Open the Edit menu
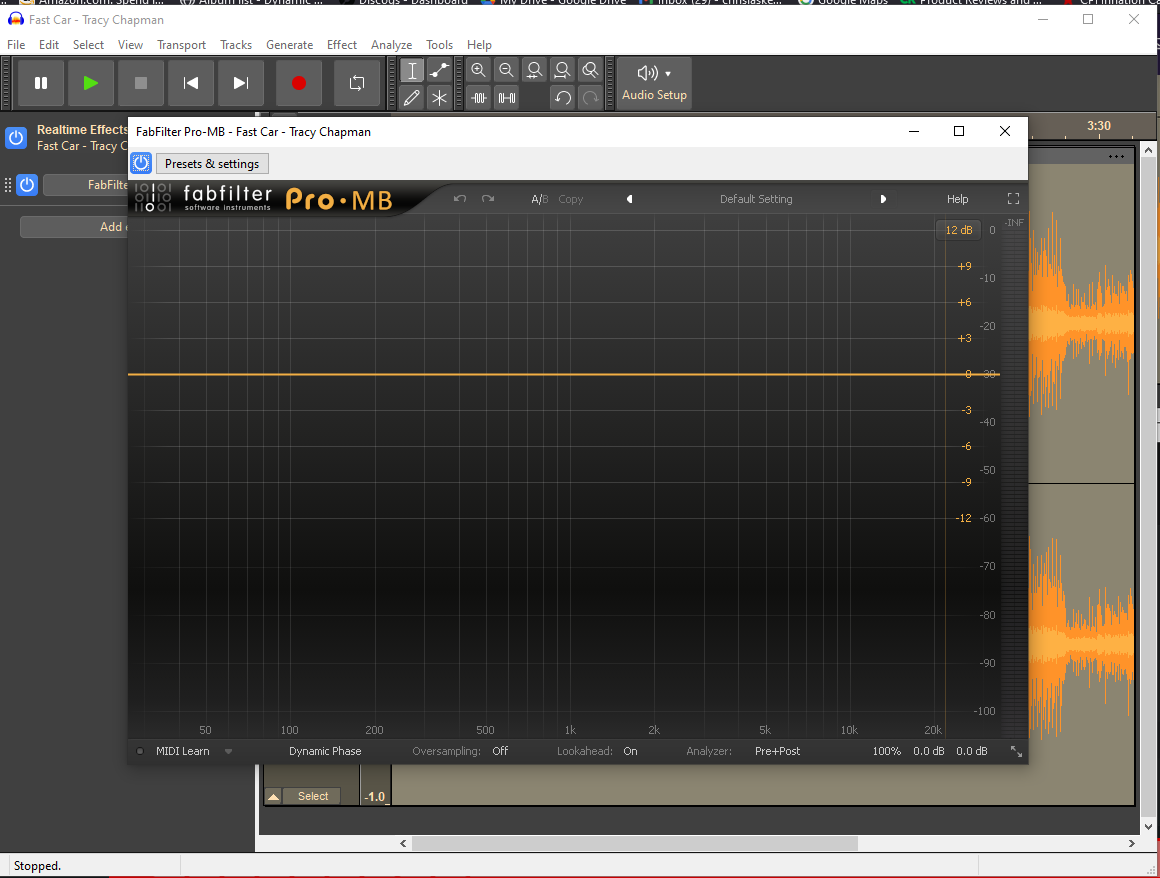Image resolution: width=1160 pixels, height=878 pixels. [49, 45]
